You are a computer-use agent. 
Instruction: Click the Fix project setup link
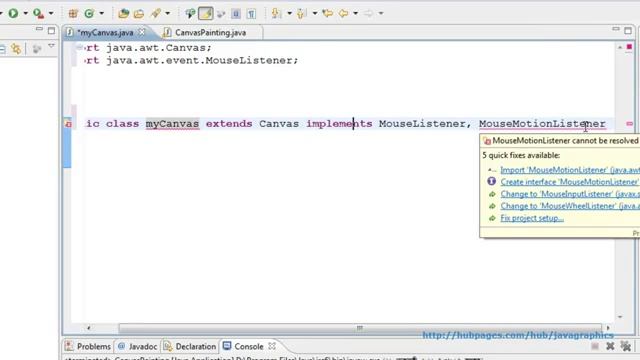coord(532,218)
